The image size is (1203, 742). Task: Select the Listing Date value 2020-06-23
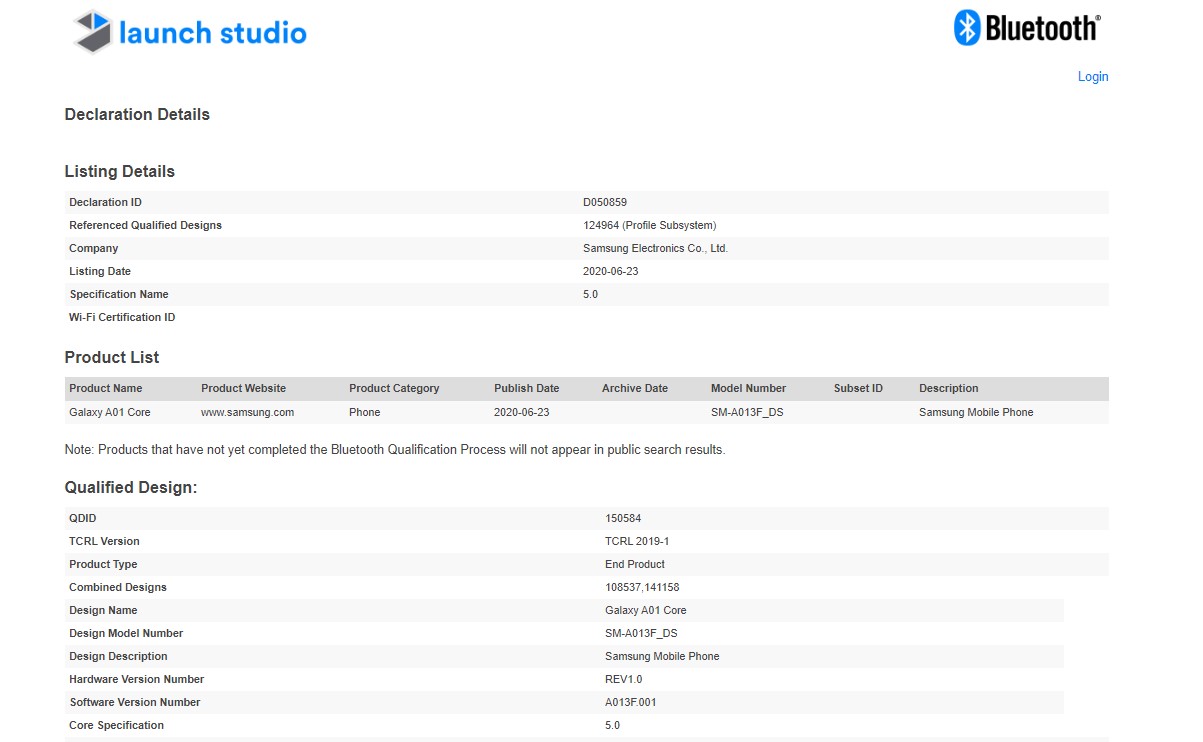click(611, 272)
